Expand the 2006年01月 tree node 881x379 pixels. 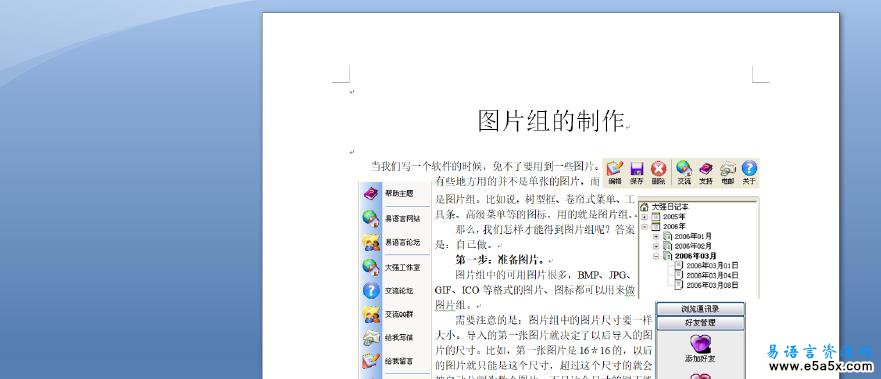(x=656, y=236)
